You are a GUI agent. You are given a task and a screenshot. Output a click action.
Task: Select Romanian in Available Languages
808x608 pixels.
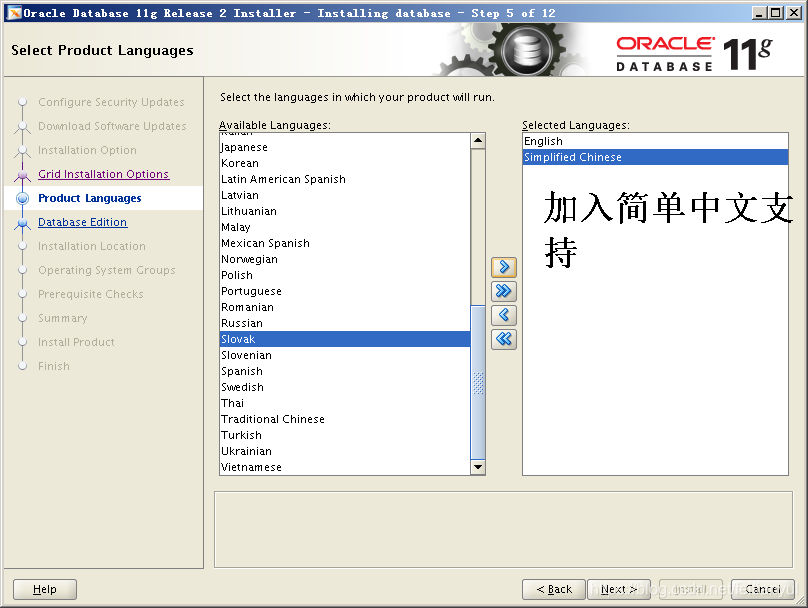[x=345, y=307]
